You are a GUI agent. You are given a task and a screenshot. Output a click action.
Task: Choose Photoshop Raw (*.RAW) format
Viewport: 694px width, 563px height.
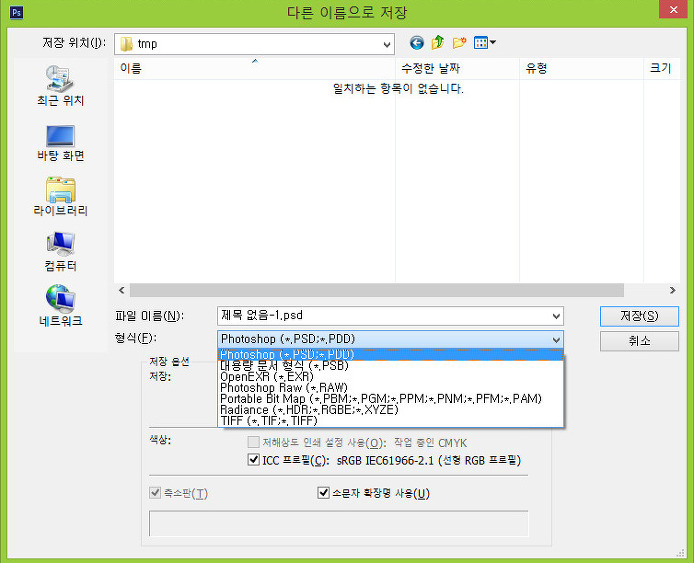[x=390, y=388]
